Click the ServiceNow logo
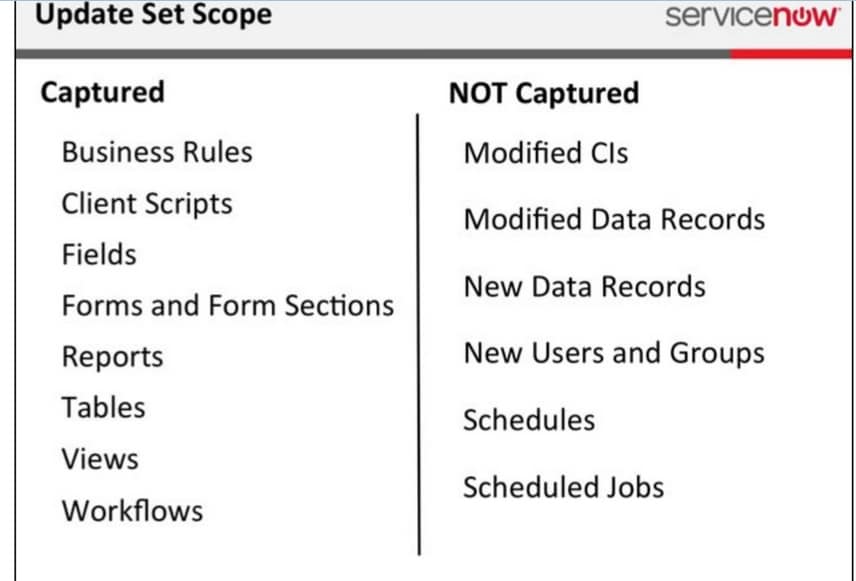Image resolution: width=856 pixels, height=581 pixels. click(752, 16)
